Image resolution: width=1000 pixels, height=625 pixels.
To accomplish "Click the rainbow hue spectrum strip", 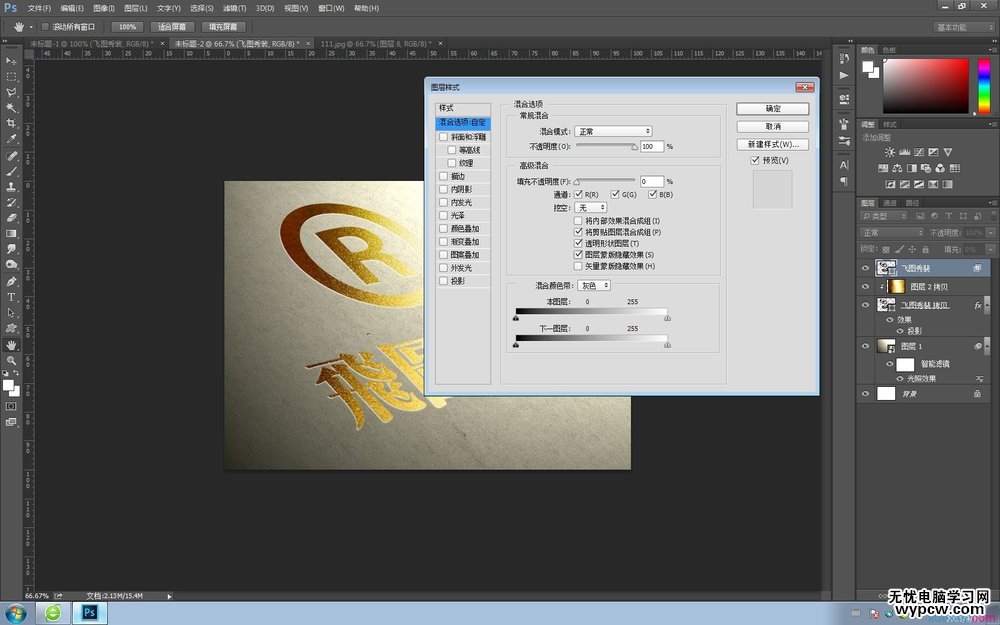I will 984,86.
